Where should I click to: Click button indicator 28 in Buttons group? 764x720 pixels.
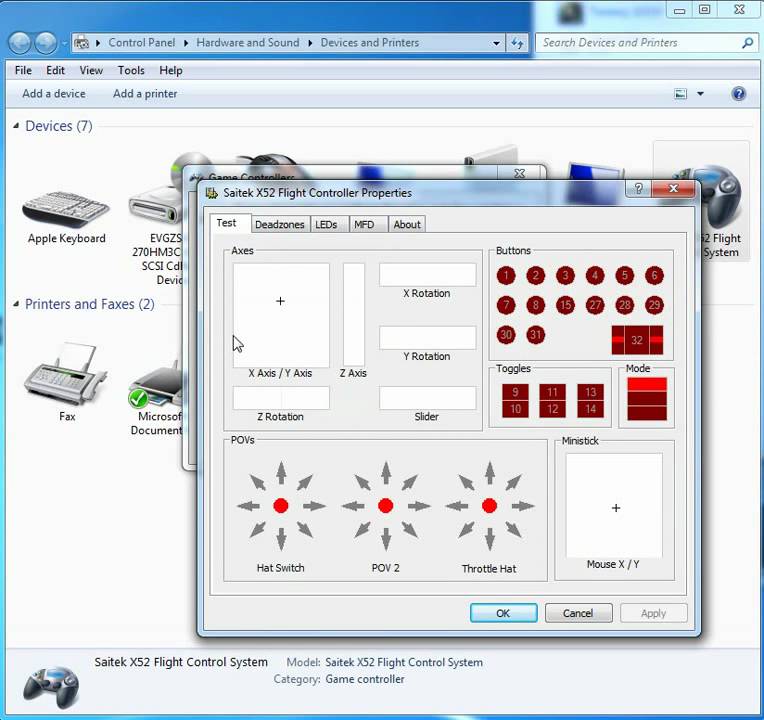(625, 305)
